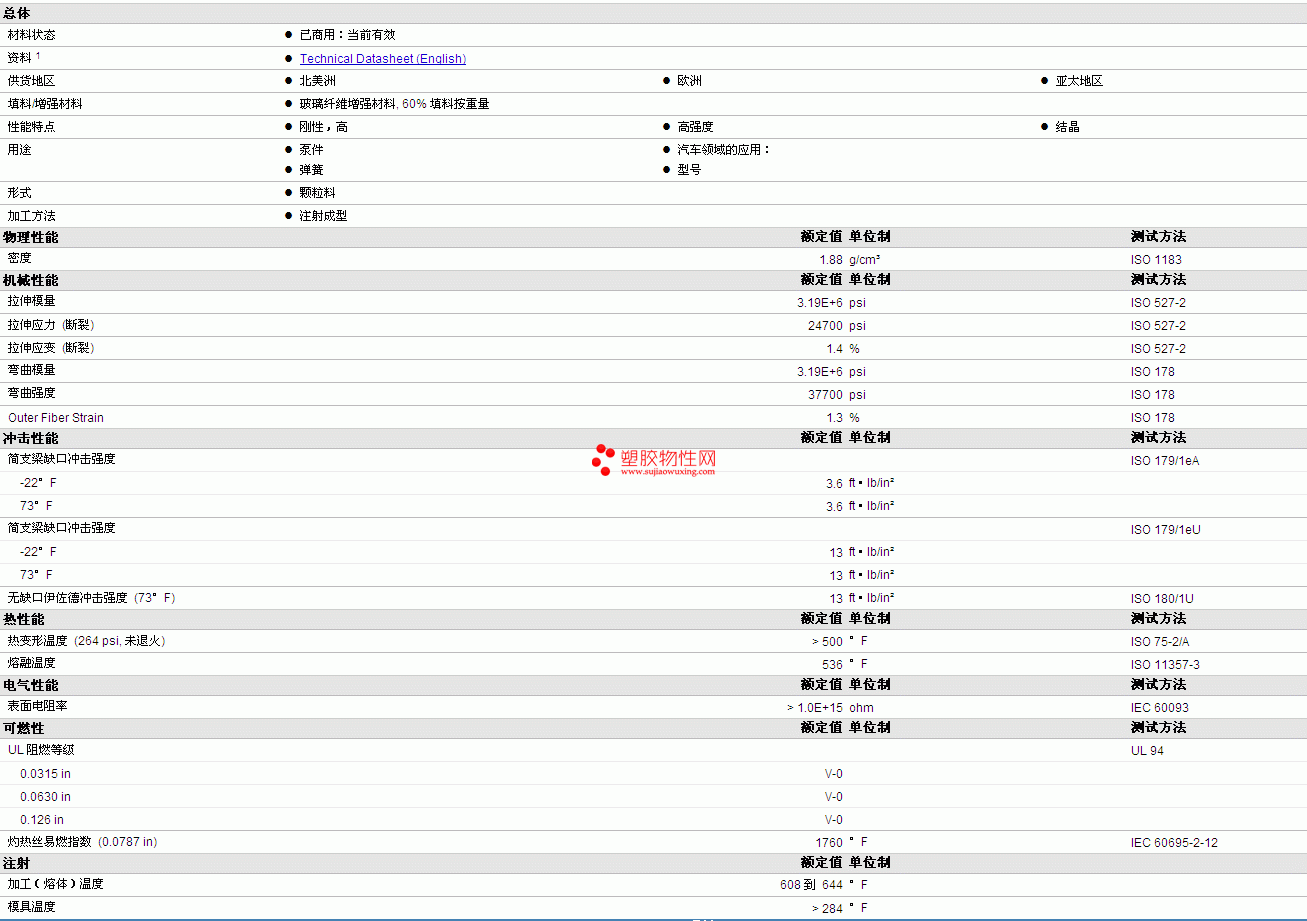Viewport: 1307px width, 921px height.
Task: Click the V-0 rating for 0.126 in
Action: [x=833, y=820]
